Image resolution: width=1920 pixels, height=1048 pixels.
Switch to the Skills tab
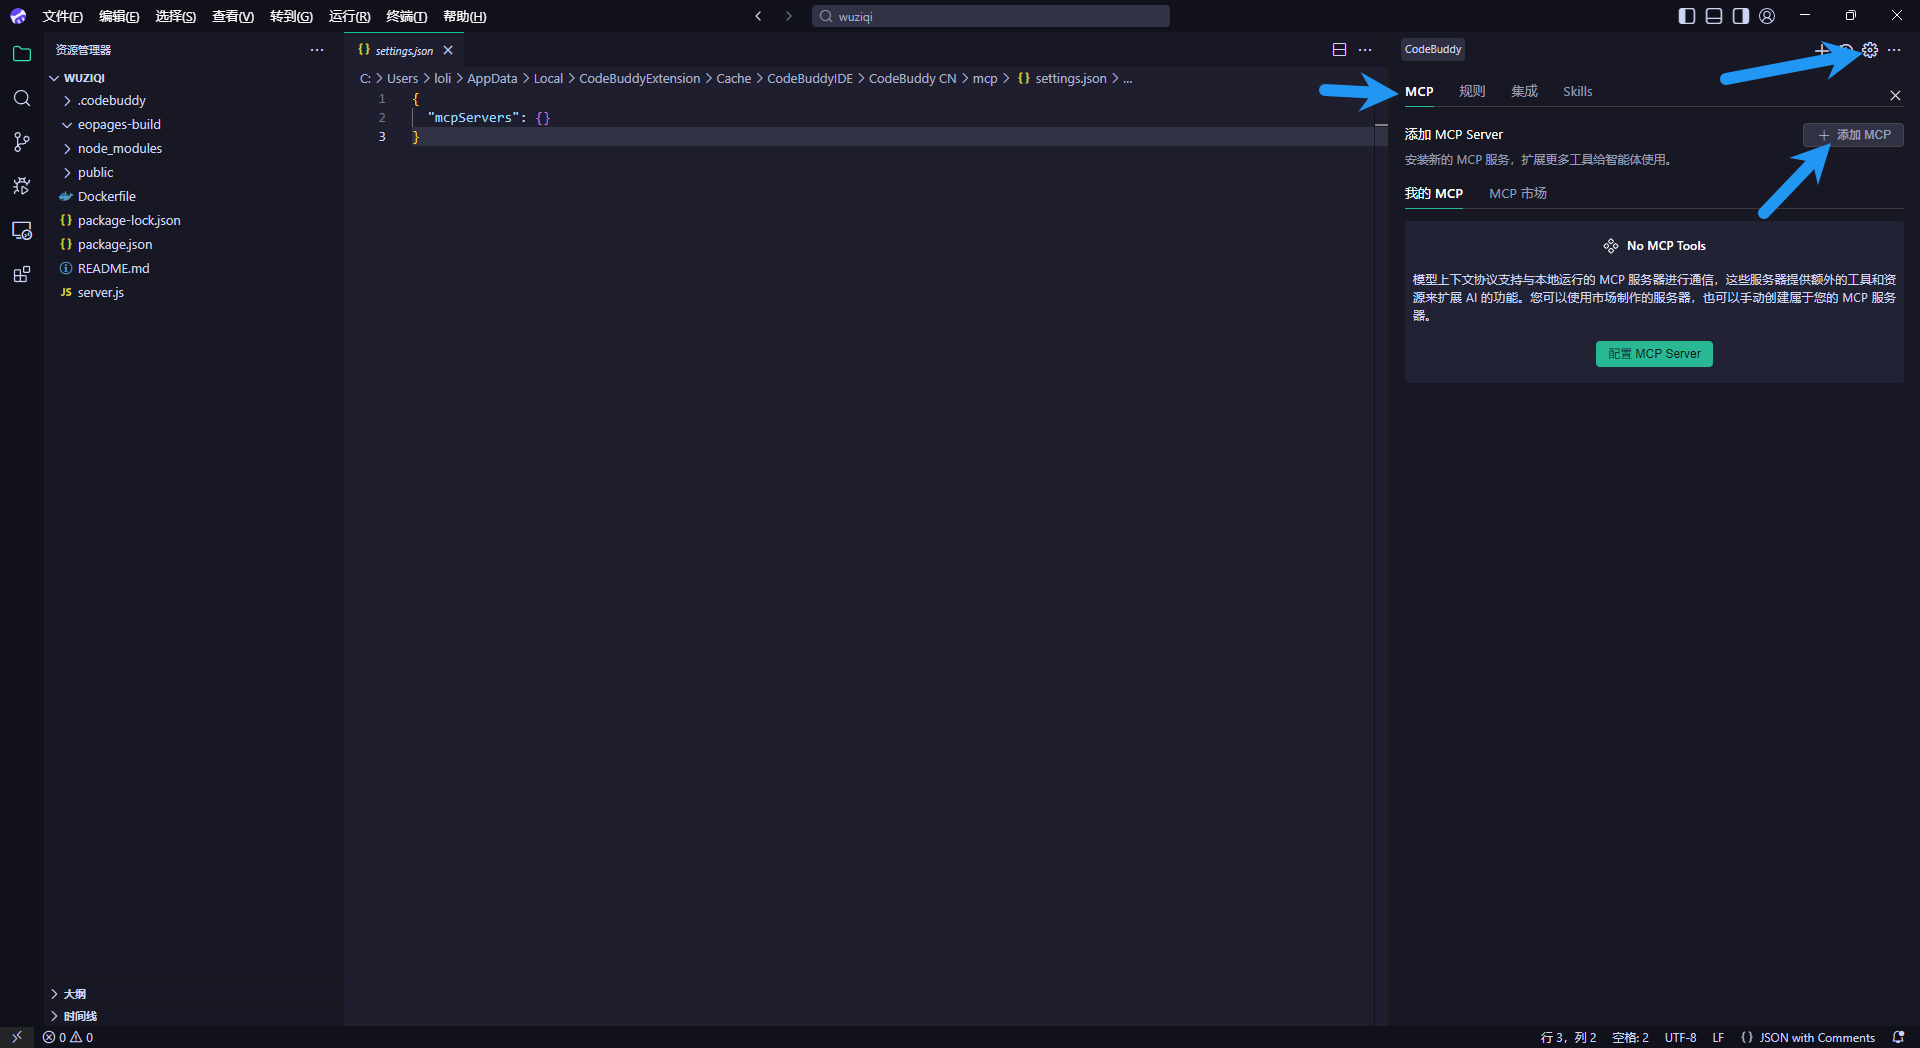point(1577,91)
